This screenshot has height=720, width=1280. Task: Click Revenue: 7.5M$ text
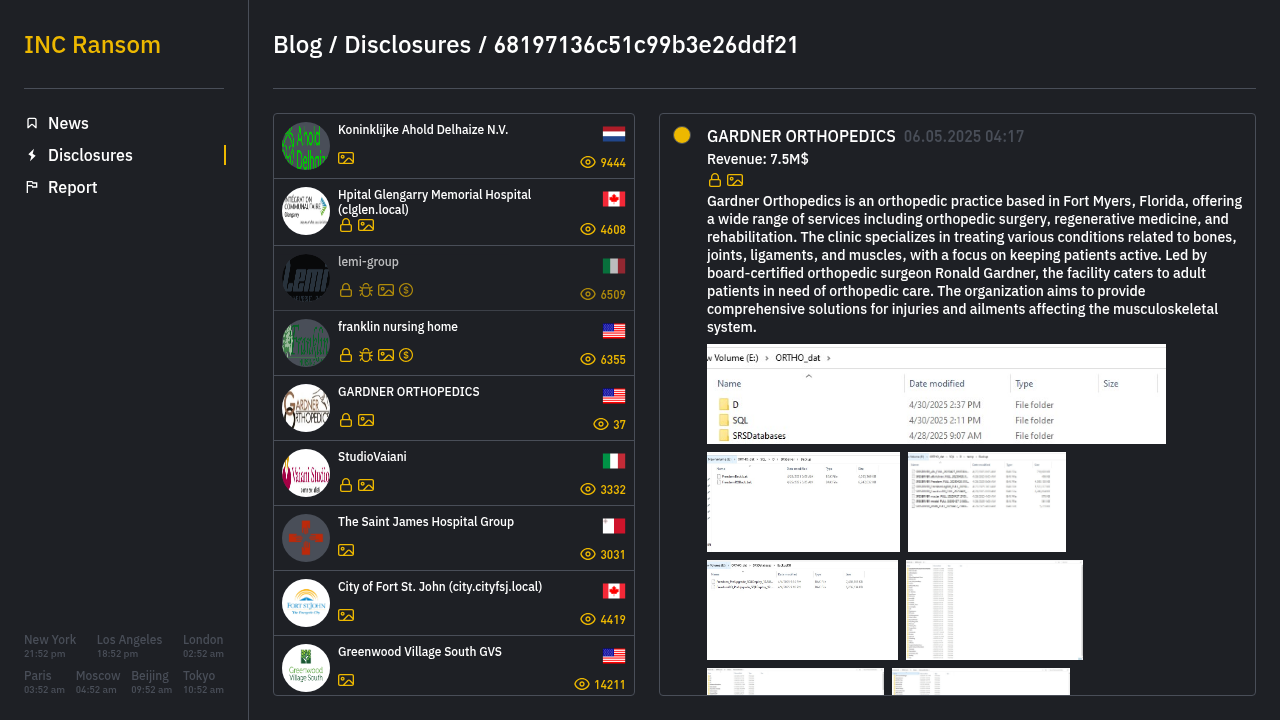click(x=758, y=159)
